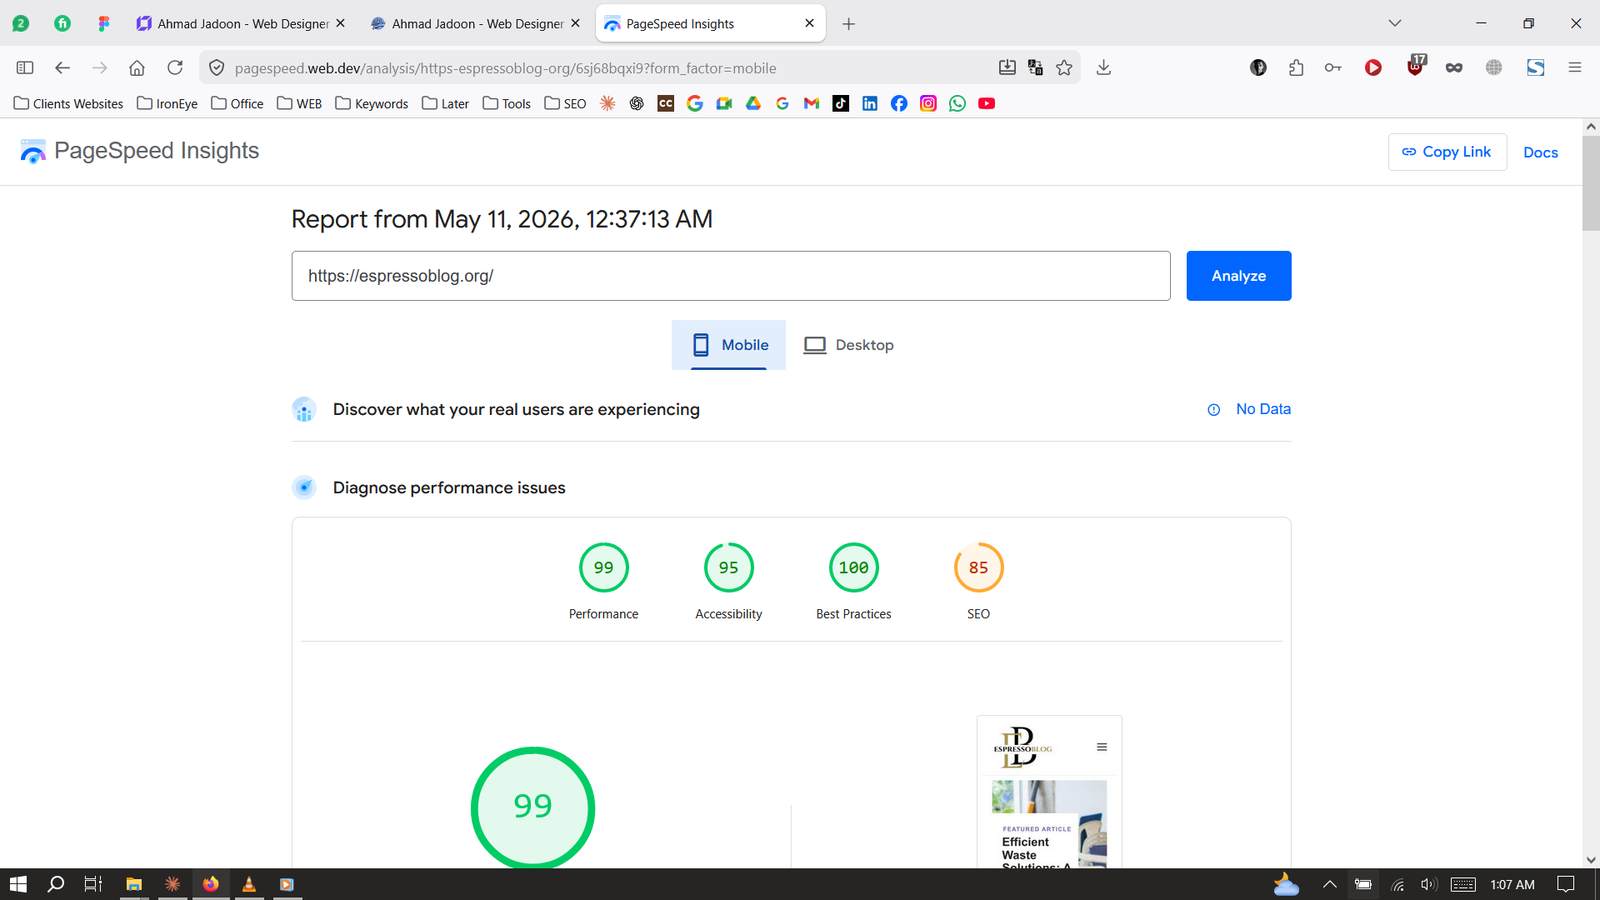The image size is (1600, 900).
Task: Open the Firefox application menu hamburger
Action: [x=1574, y=68]
